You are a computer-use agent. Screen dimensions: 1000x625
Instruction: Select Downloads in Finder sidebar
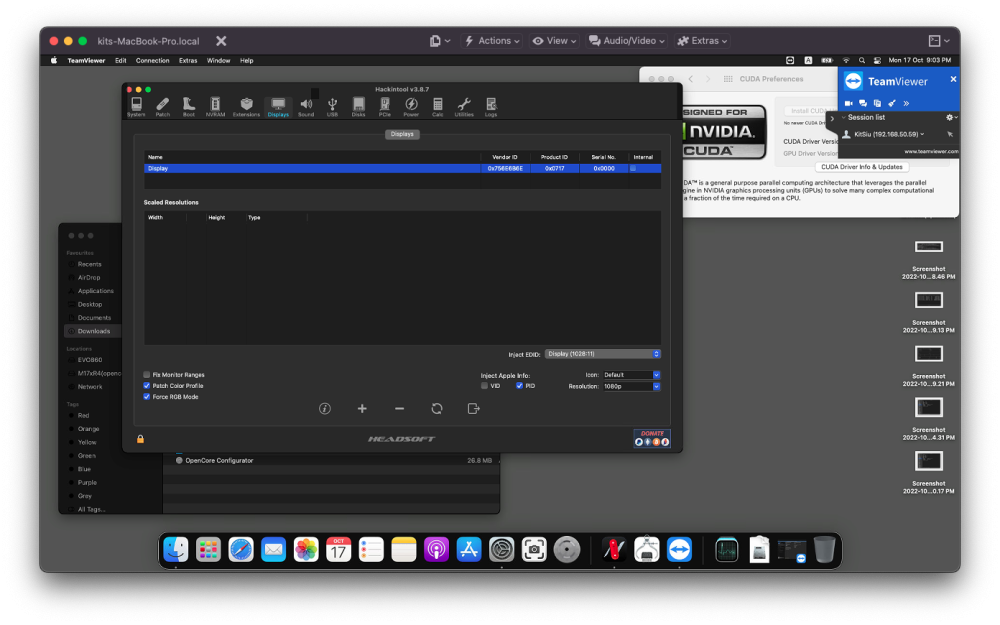pyautogui.click(x=93, y=331)
